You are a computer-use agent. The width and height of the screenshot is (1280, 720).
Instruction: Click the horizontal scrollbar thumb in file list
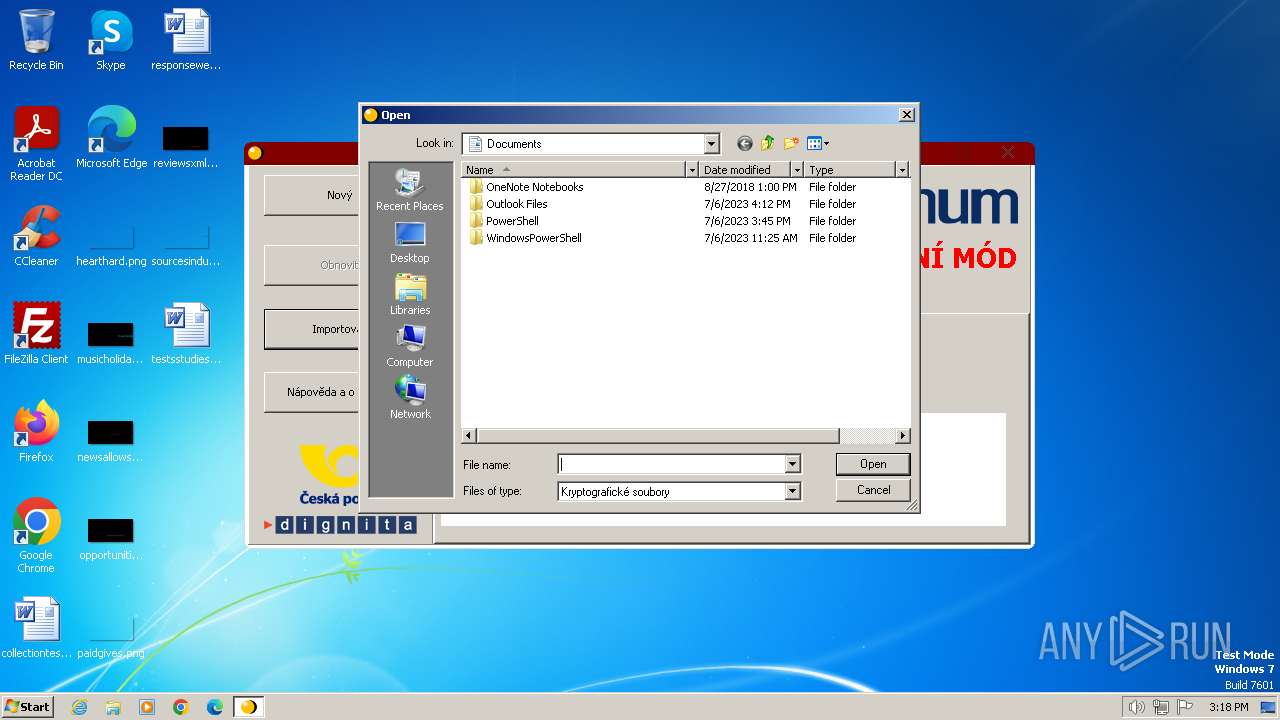pos(658,436)
